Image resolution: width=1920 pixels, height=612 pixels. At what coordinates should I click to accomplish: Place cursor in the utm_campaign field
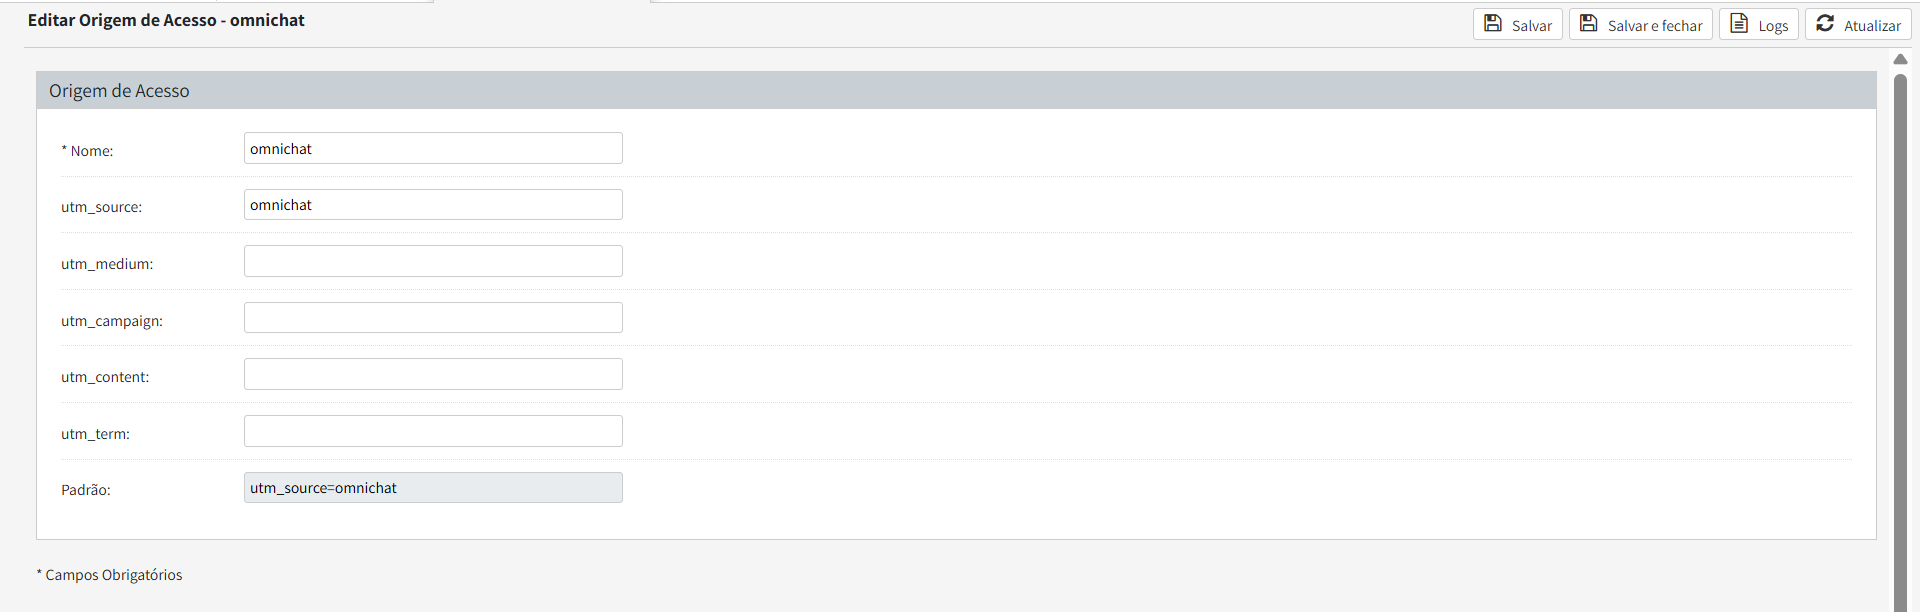pyautogui.click(x=433, y=318)
